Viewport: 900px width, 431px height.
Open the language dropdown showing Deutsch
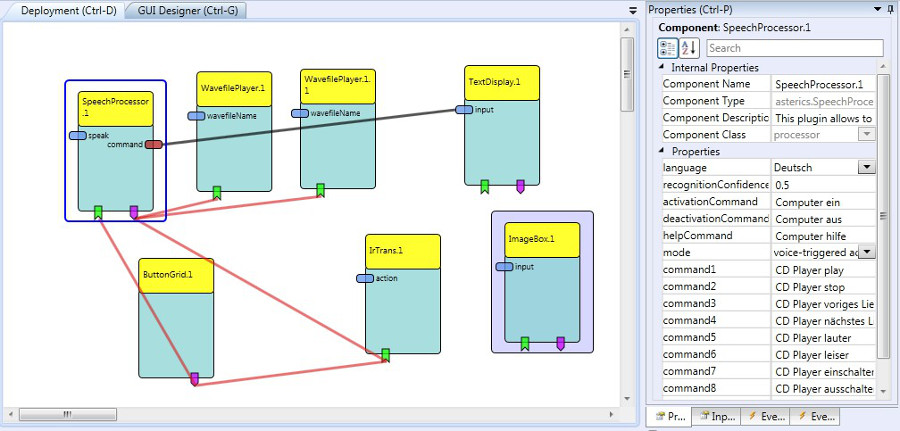[x=866, y=168]
